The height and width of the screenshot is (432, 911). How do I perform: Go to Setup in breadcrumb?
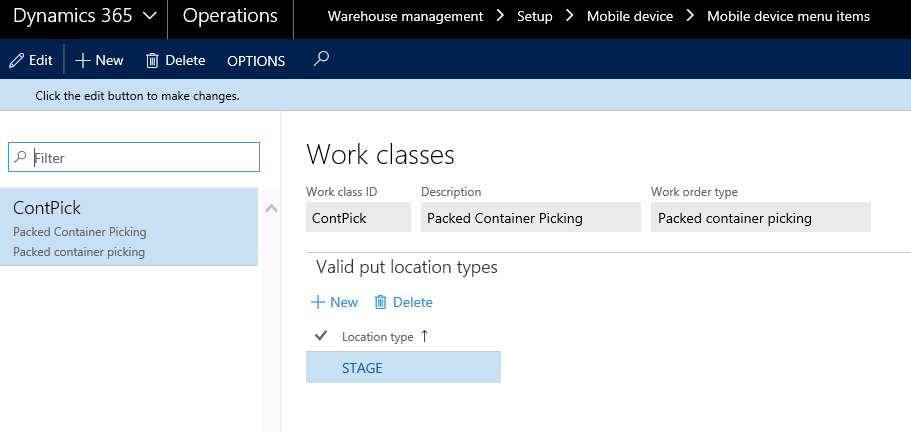point(534,16)
